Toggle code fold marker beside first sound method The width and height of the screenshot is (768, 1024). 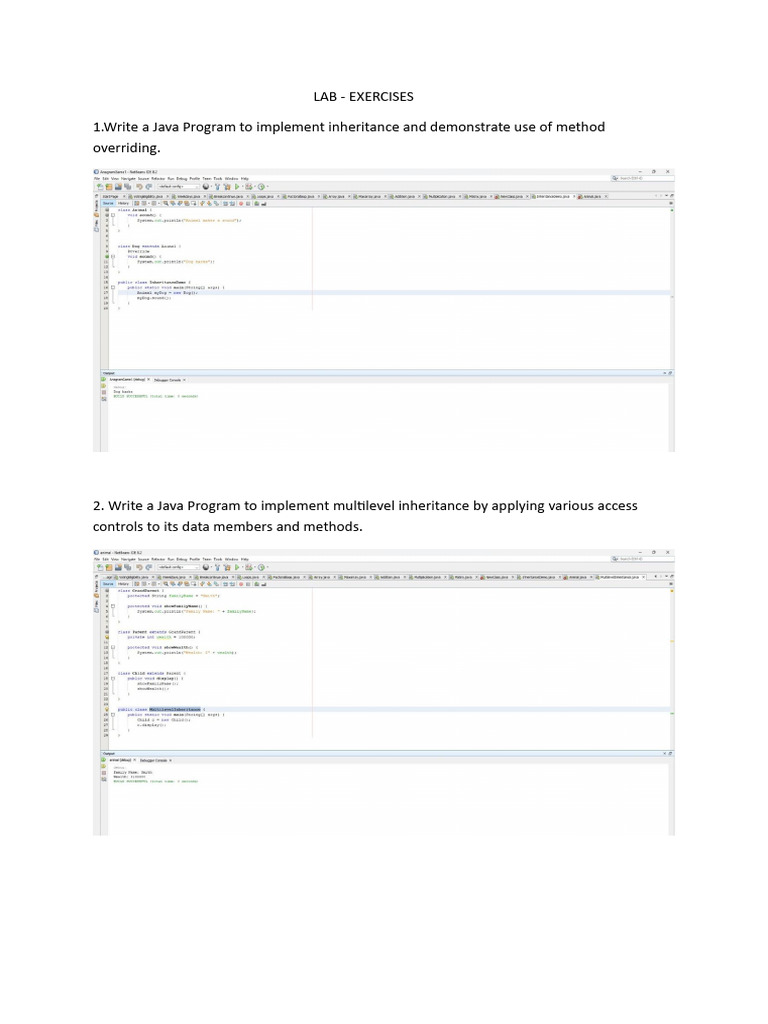coord(113,215)
